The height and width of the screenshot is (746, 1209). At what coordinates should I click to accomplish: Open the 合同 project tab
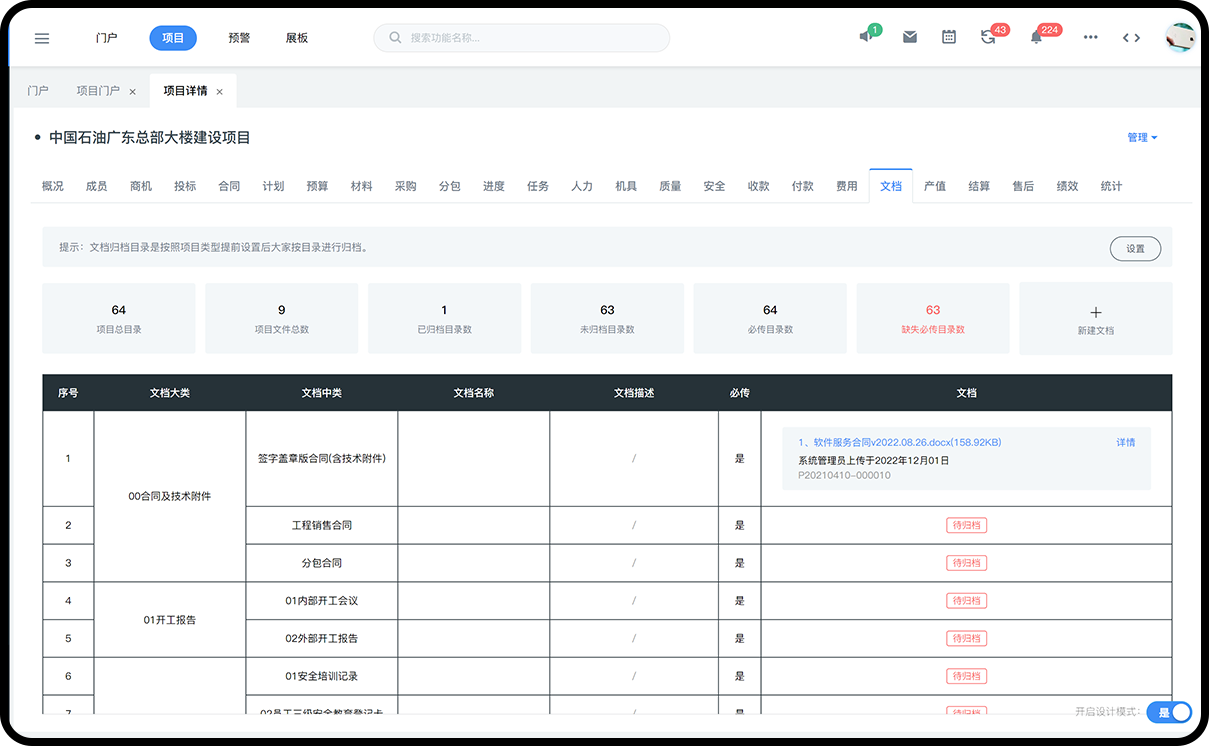click(x=229, y=186)
